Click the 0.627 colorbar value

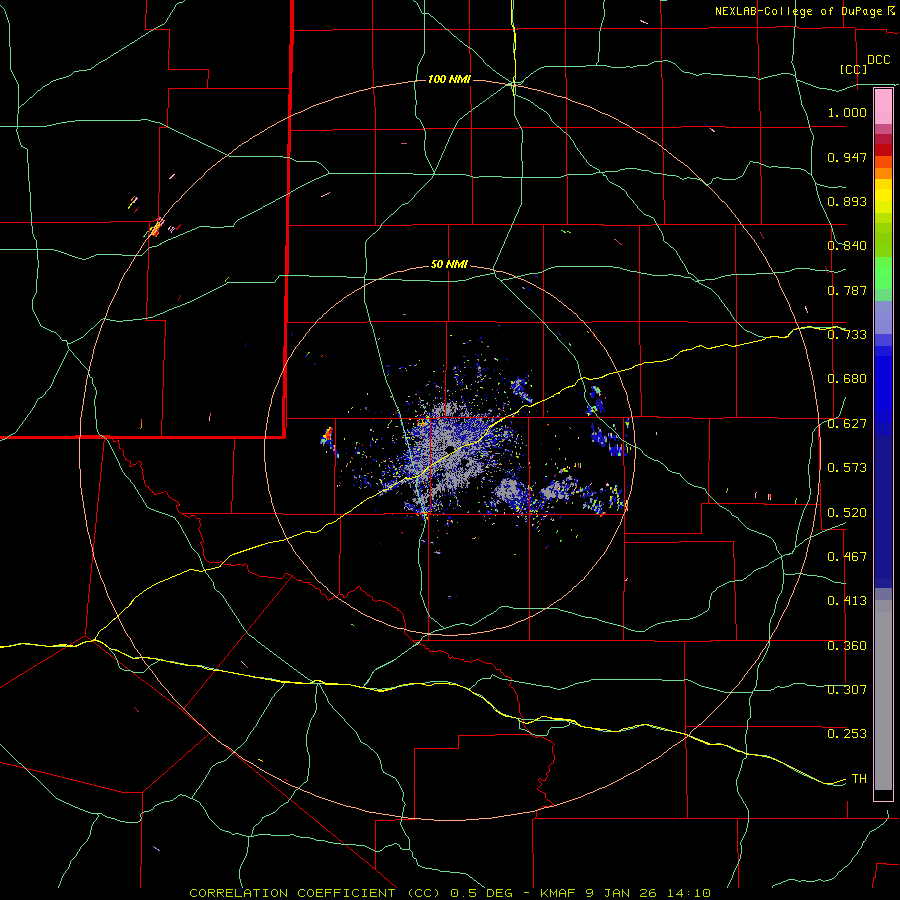(x=847, y=424)
